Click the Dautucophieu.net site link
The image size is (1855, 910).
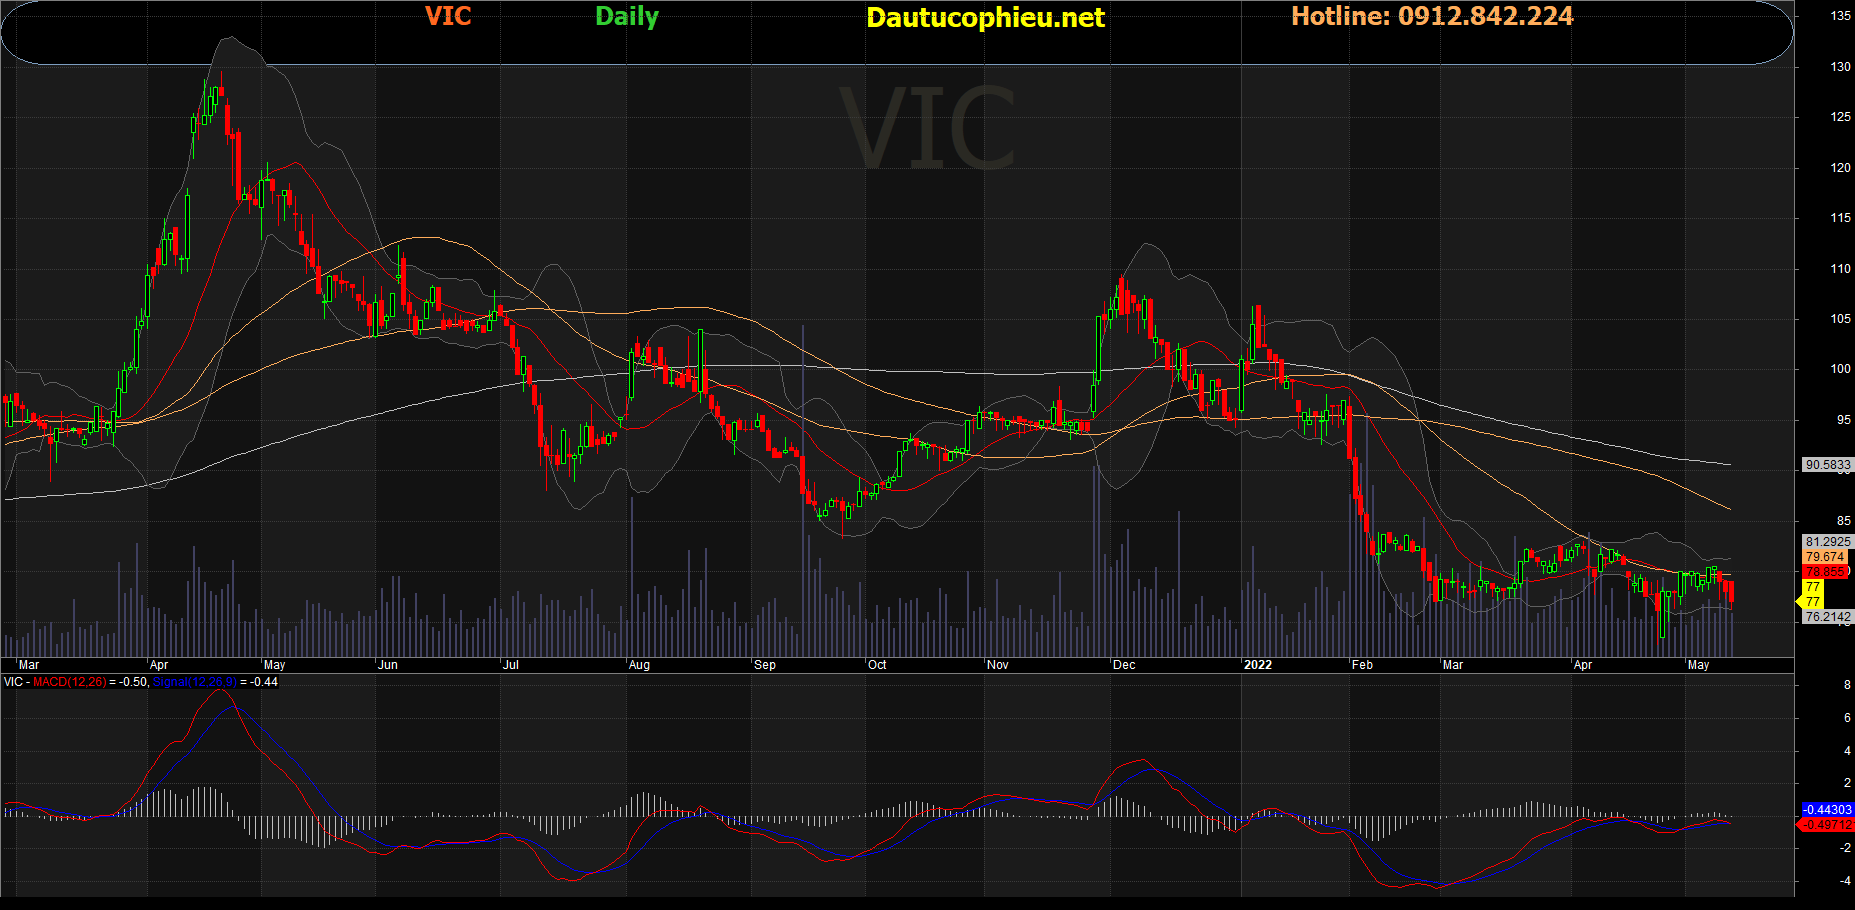pyautogui.click(x=985, y=18)
